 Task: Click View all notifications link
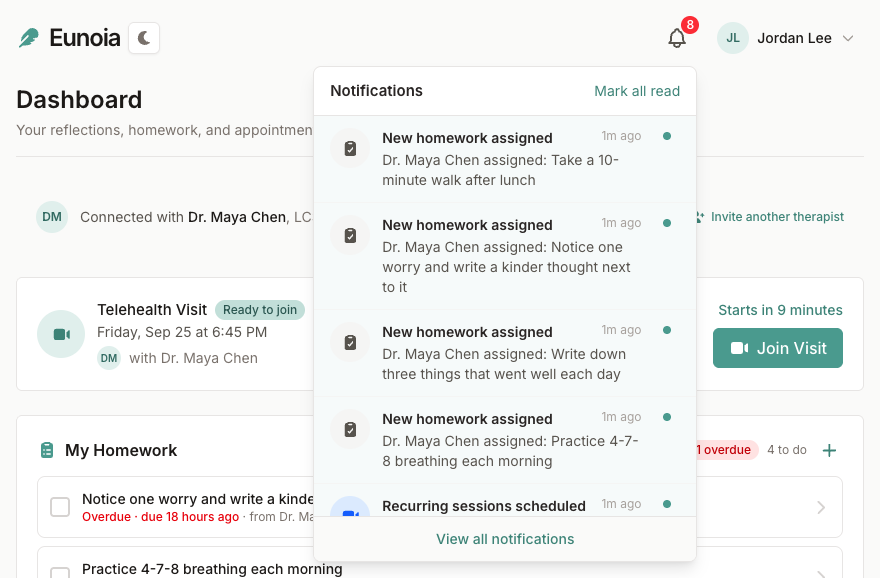click(505, 539)
